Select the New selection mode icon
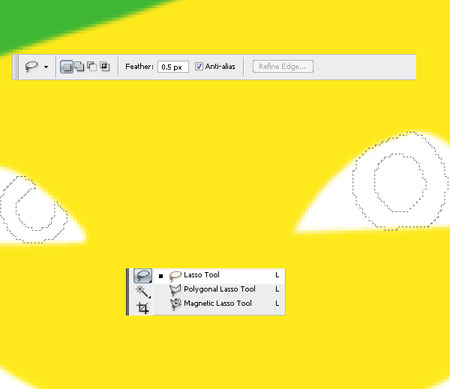450x389 pixels. [x=67, y=67]
